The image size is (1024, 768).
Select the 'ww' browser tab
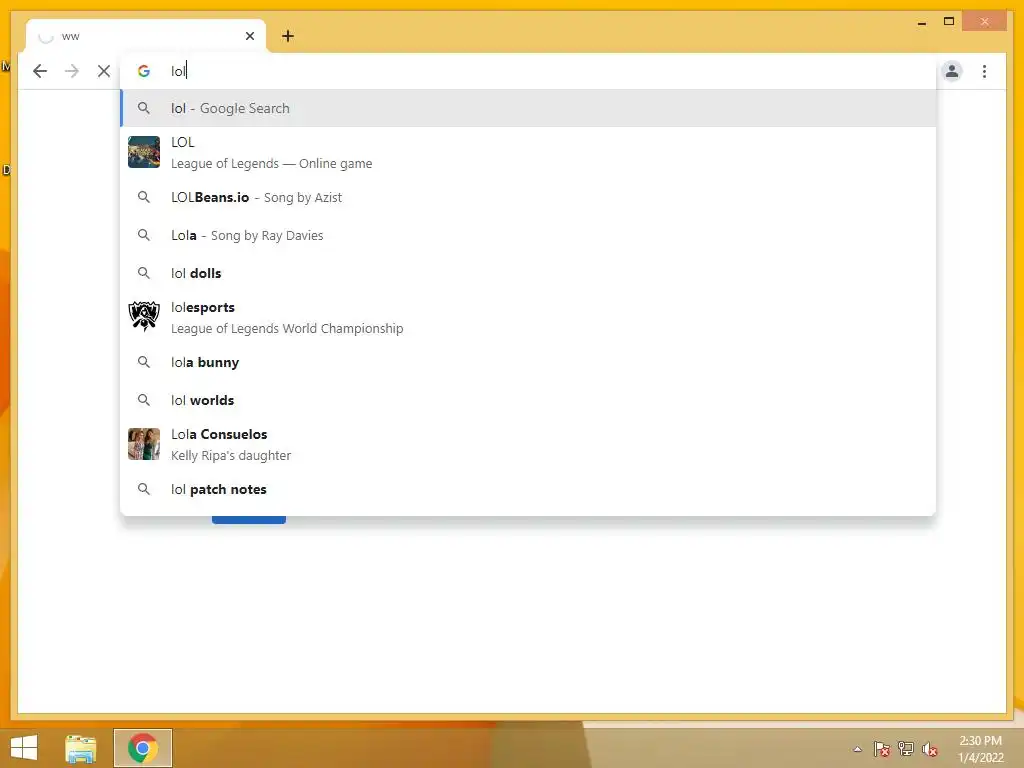145,36
